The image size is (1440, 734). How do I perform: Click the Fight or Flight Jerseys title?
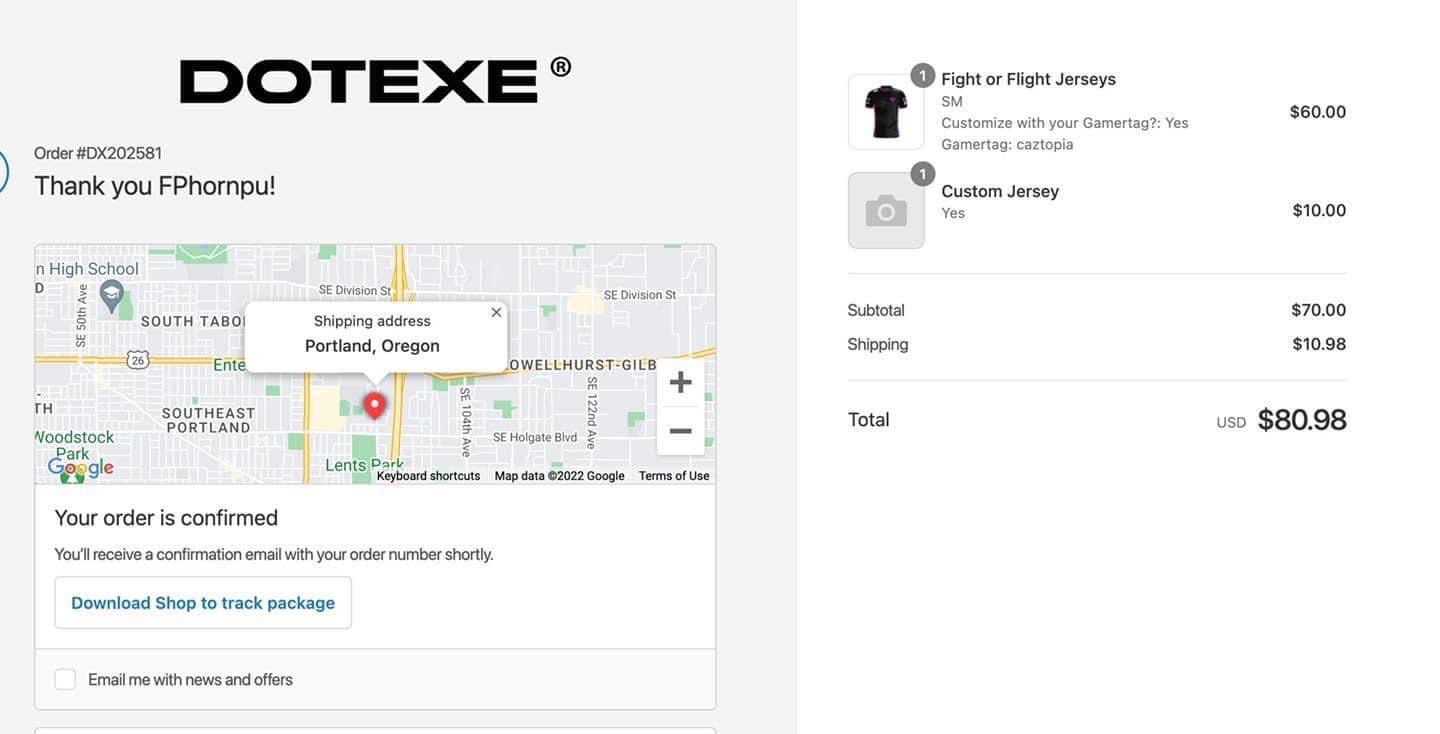tap(1028, 79)
